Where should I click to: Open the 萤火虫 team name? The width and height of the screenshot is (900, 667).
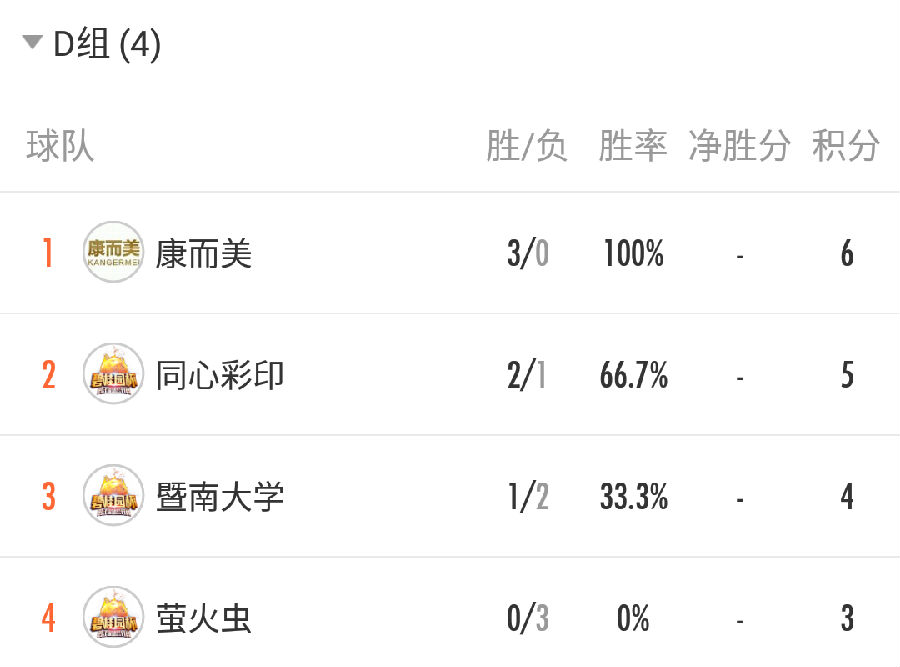(204, 618)
